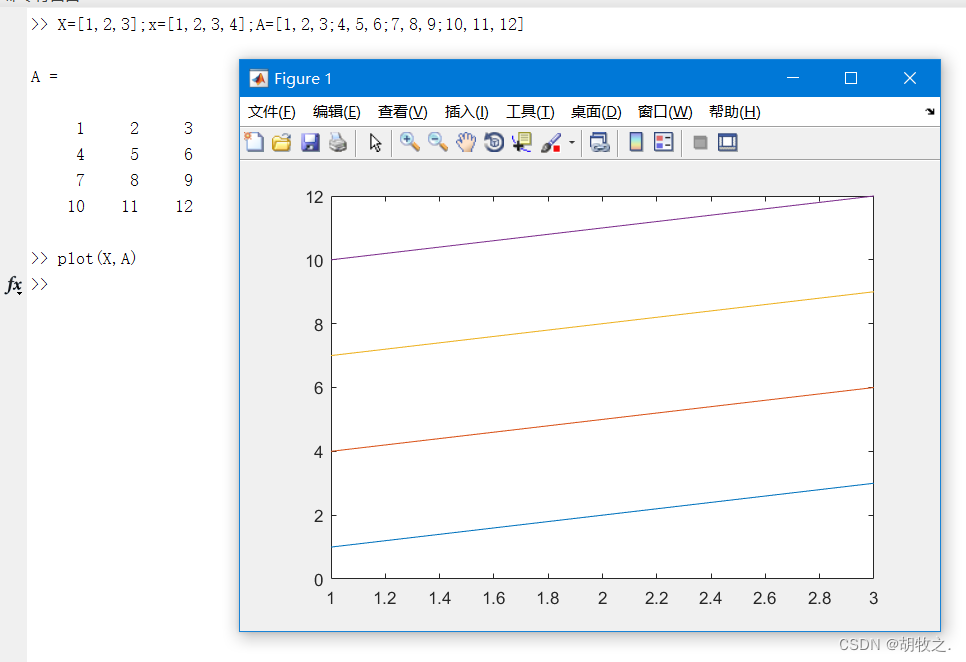
Task: Click the orange line in the plot
Action: pos(603,419)
